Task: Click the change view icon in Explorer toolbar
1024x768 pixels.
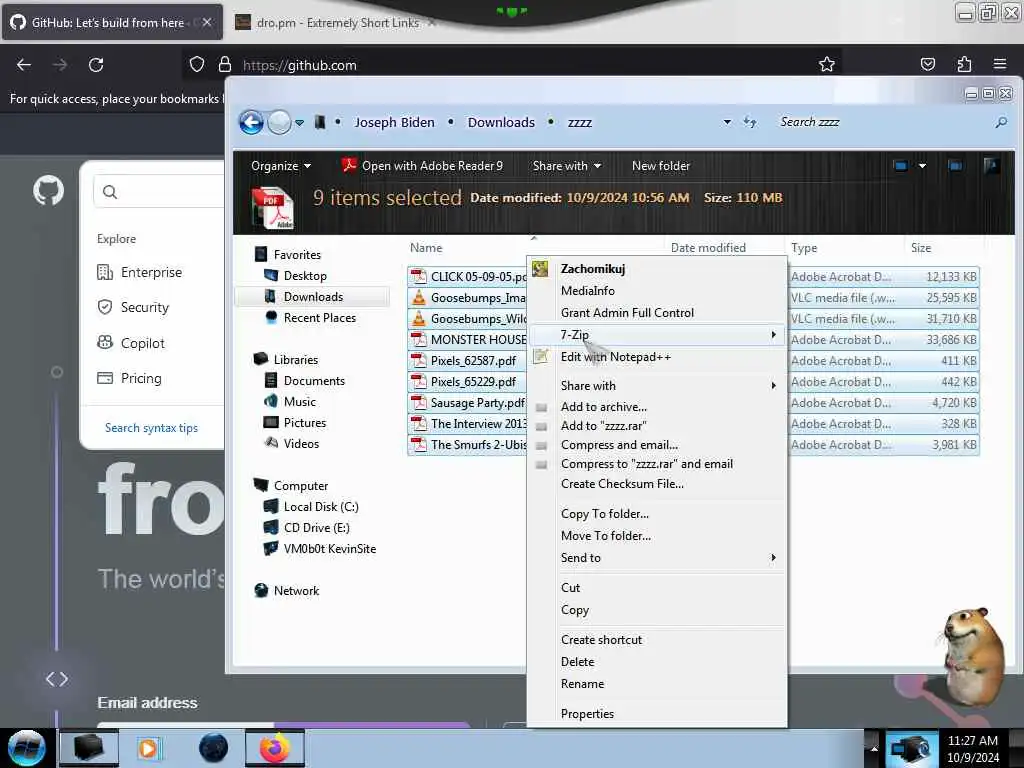Action: point(901,166)
